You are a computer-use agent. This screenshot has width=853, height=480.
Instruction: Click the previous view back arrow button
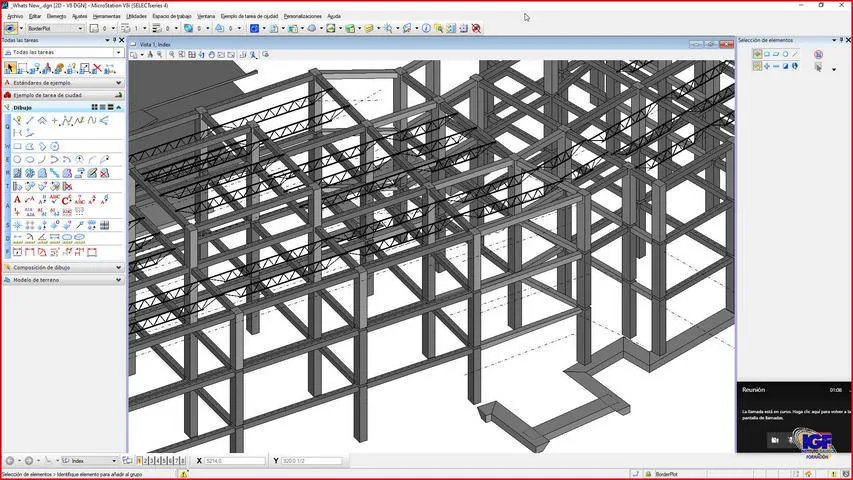tap(10, 461)
